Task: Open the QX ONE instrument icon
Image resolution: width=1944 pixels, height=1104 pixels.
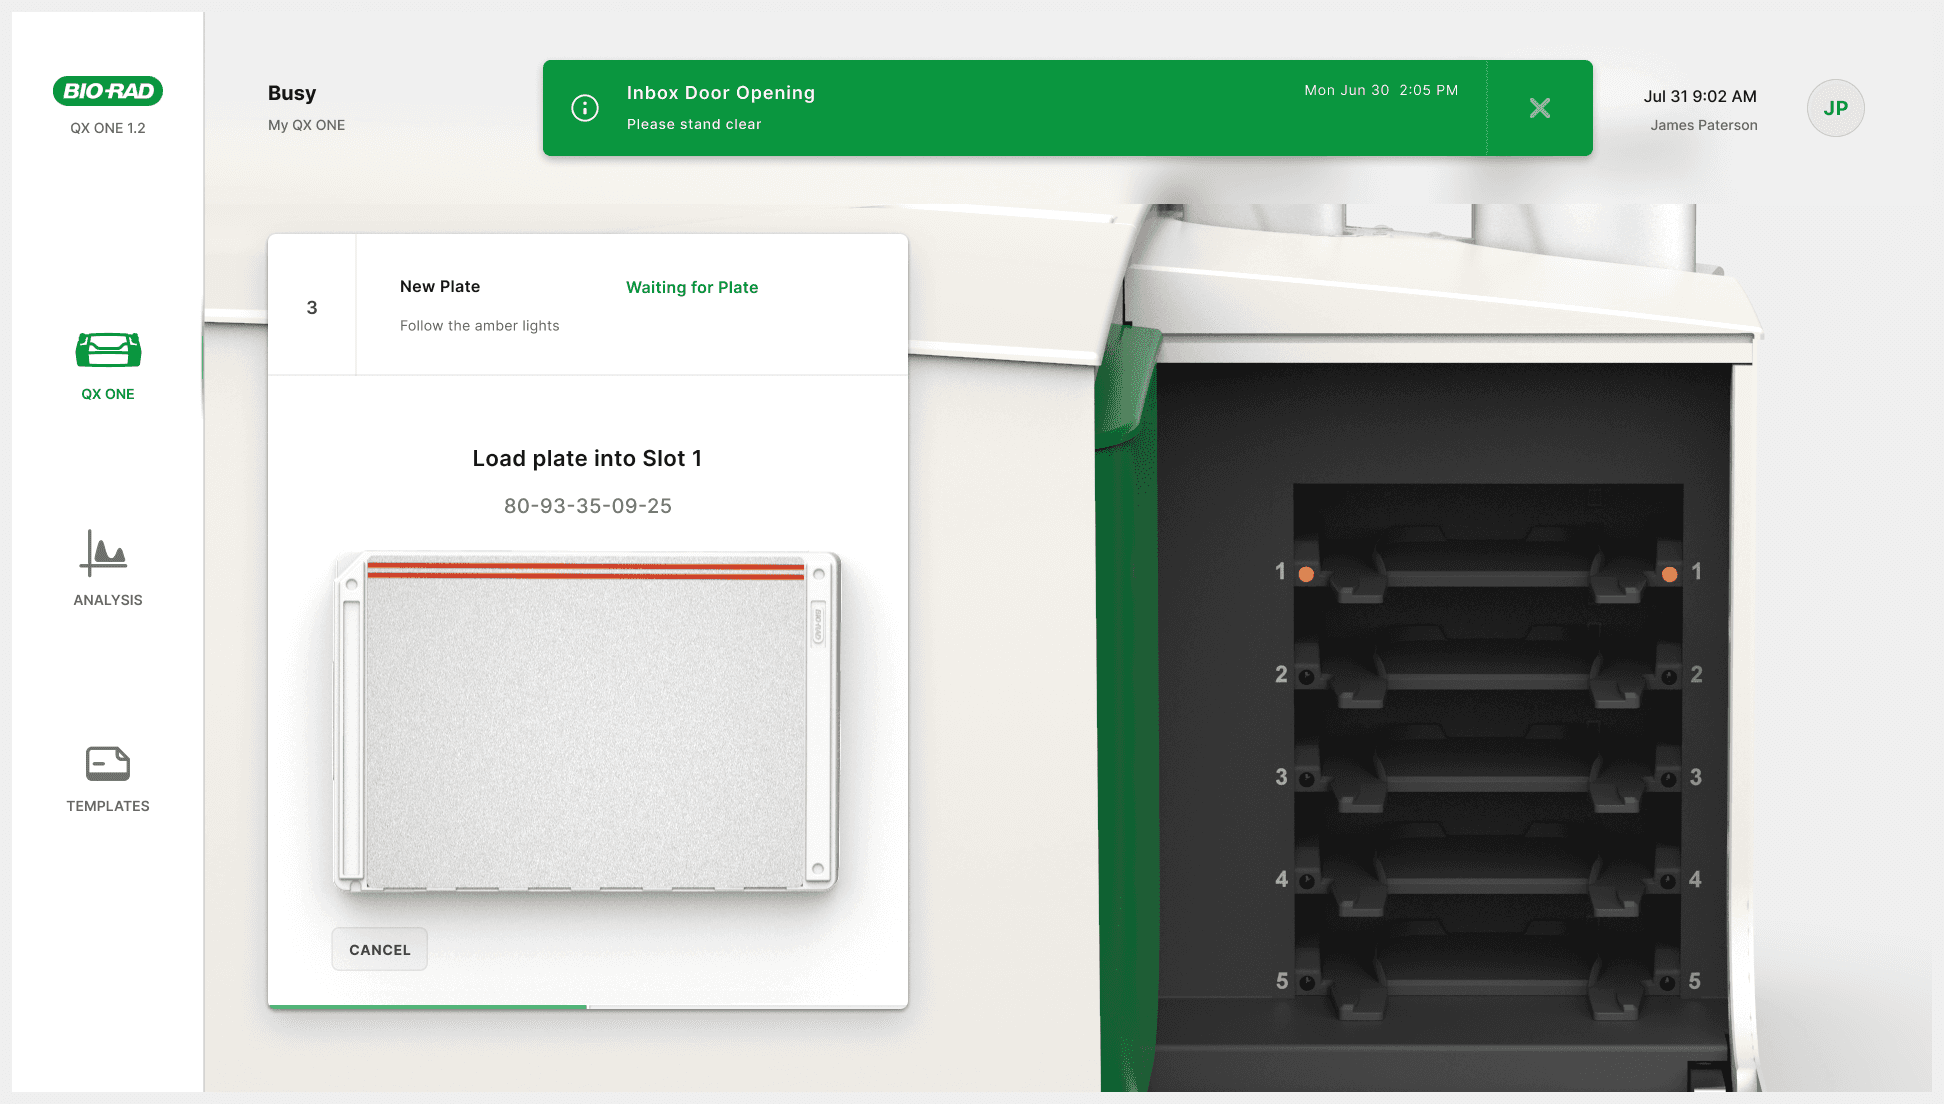Action: (108, 350)
